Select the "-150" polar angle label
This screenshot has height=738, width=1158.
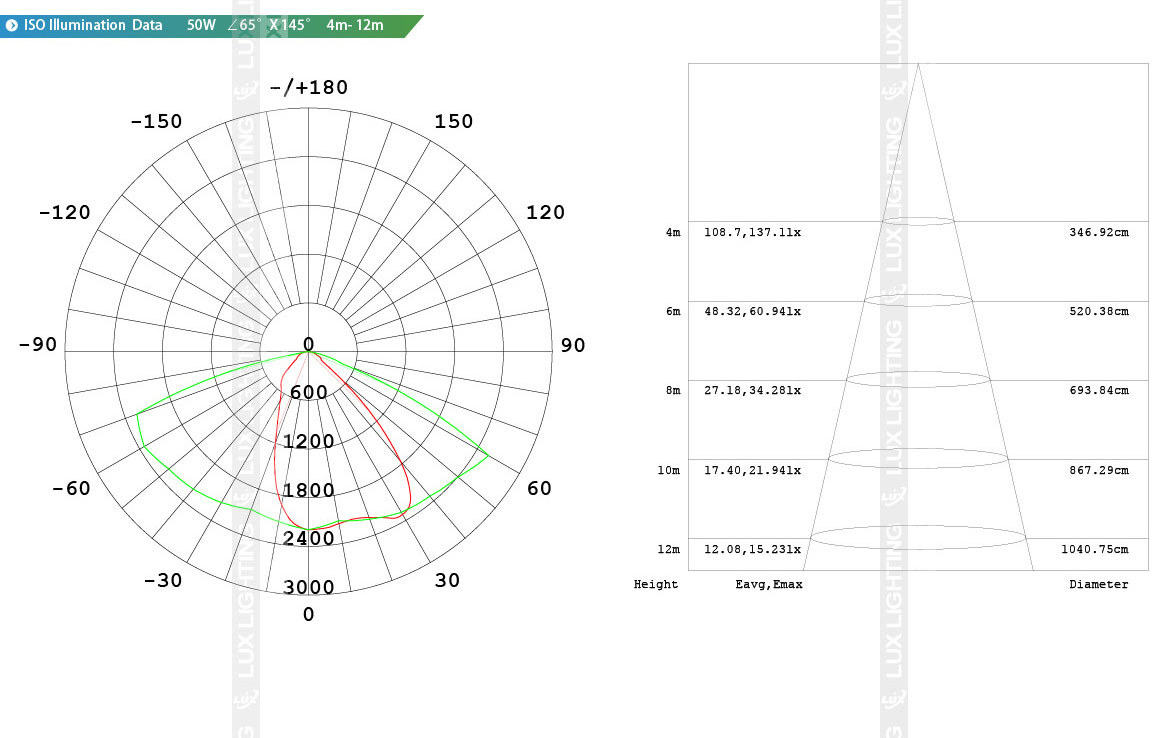(156, 121)
